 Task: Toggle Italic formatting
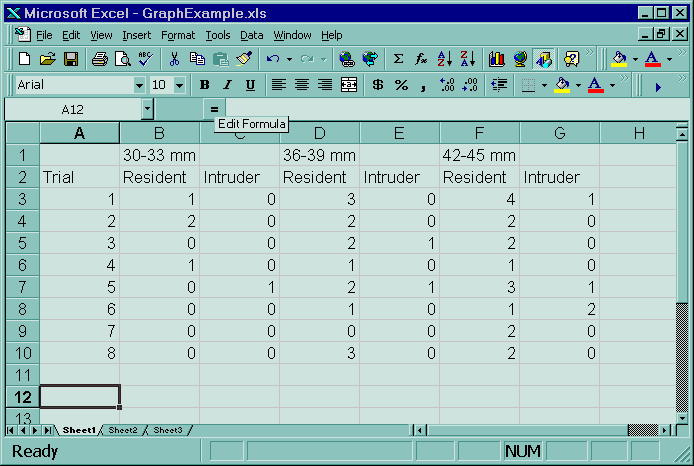tap(227, 85)
